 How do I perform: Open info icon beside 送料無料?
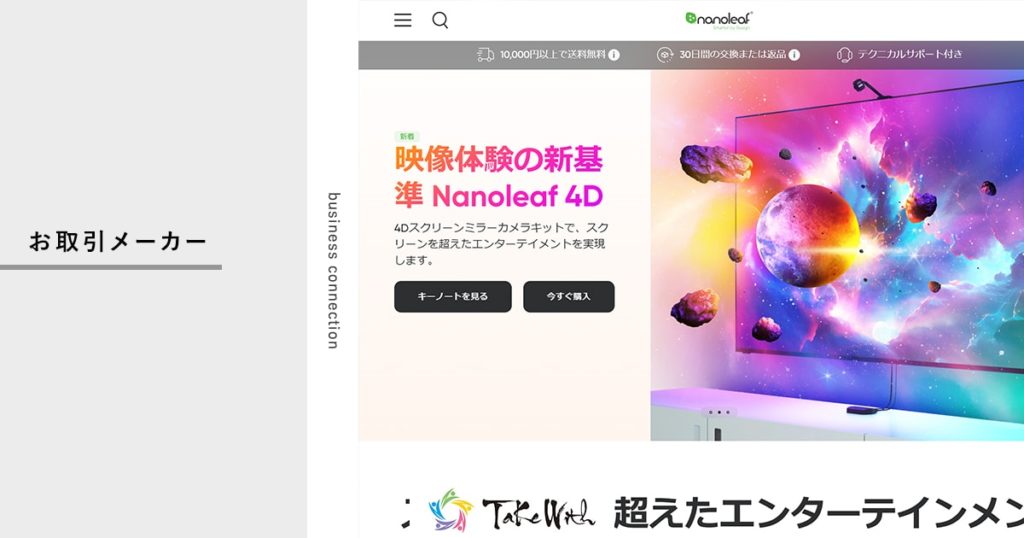point(614,55)
